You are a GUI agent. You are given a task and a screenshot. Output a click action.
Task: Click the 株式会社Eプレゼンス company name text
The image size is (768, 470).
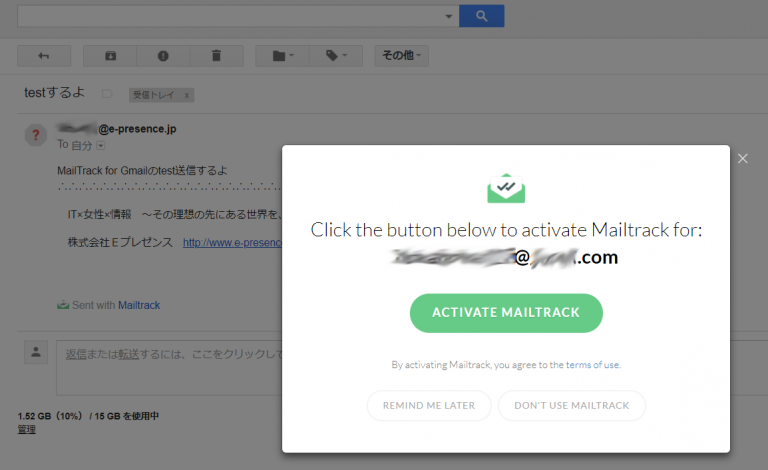click(120, 242)
